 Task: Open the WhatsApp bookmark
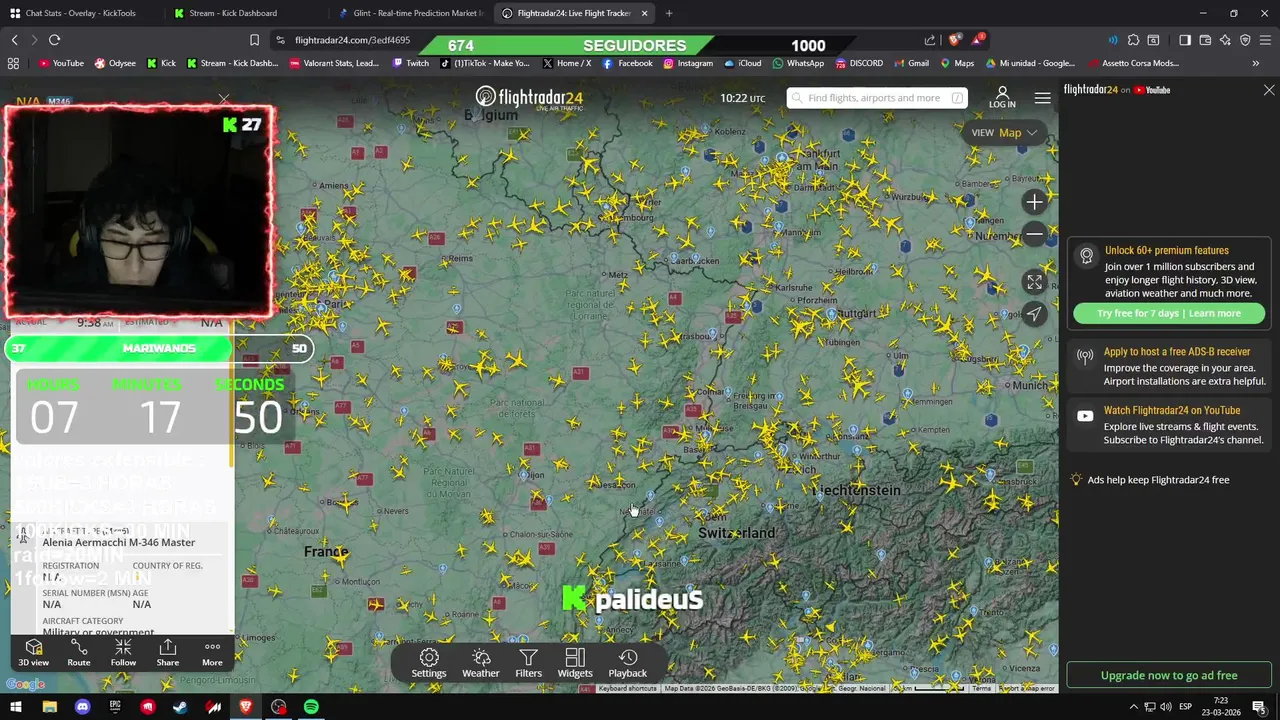tap(797, 63)
